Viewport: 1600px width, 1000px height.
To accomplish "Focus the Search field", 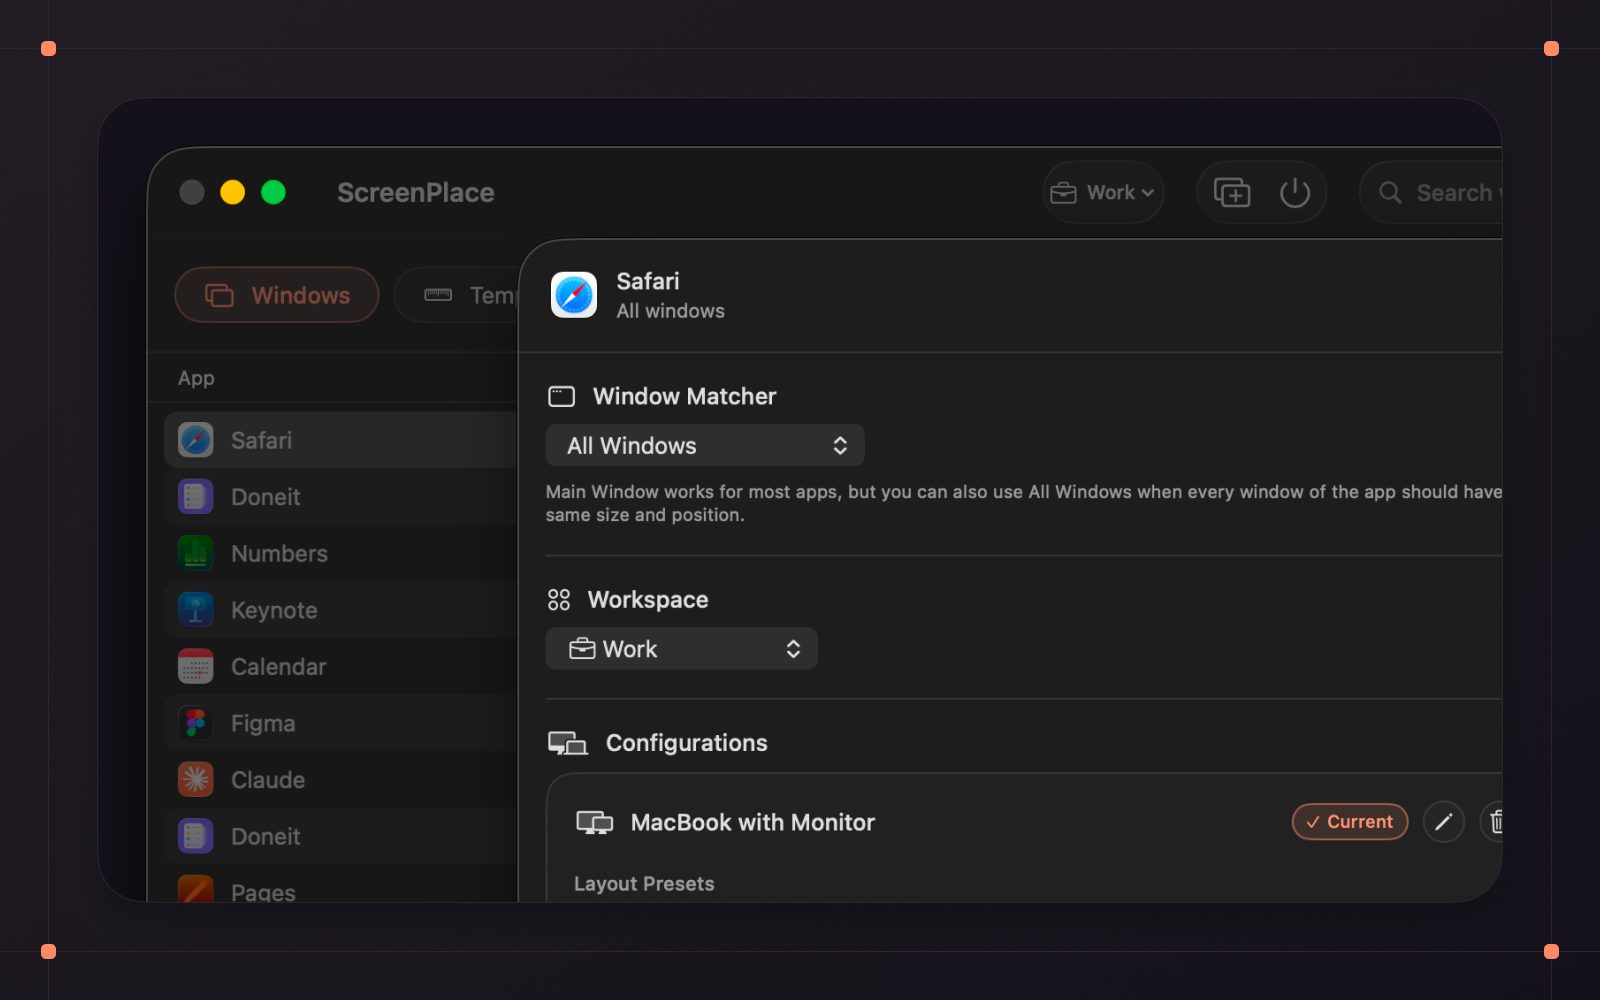I will click(x=1432, y=192).
